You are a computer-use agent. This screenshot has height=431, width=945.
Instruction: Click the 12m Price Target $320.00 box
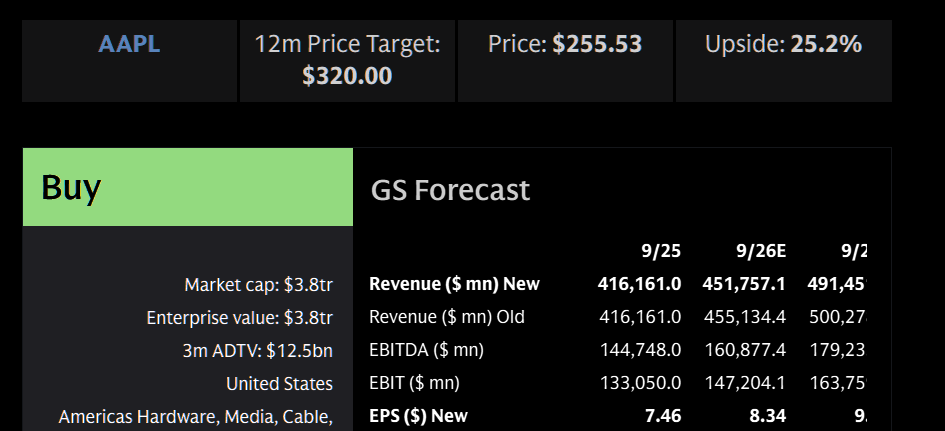click(347, 60)
